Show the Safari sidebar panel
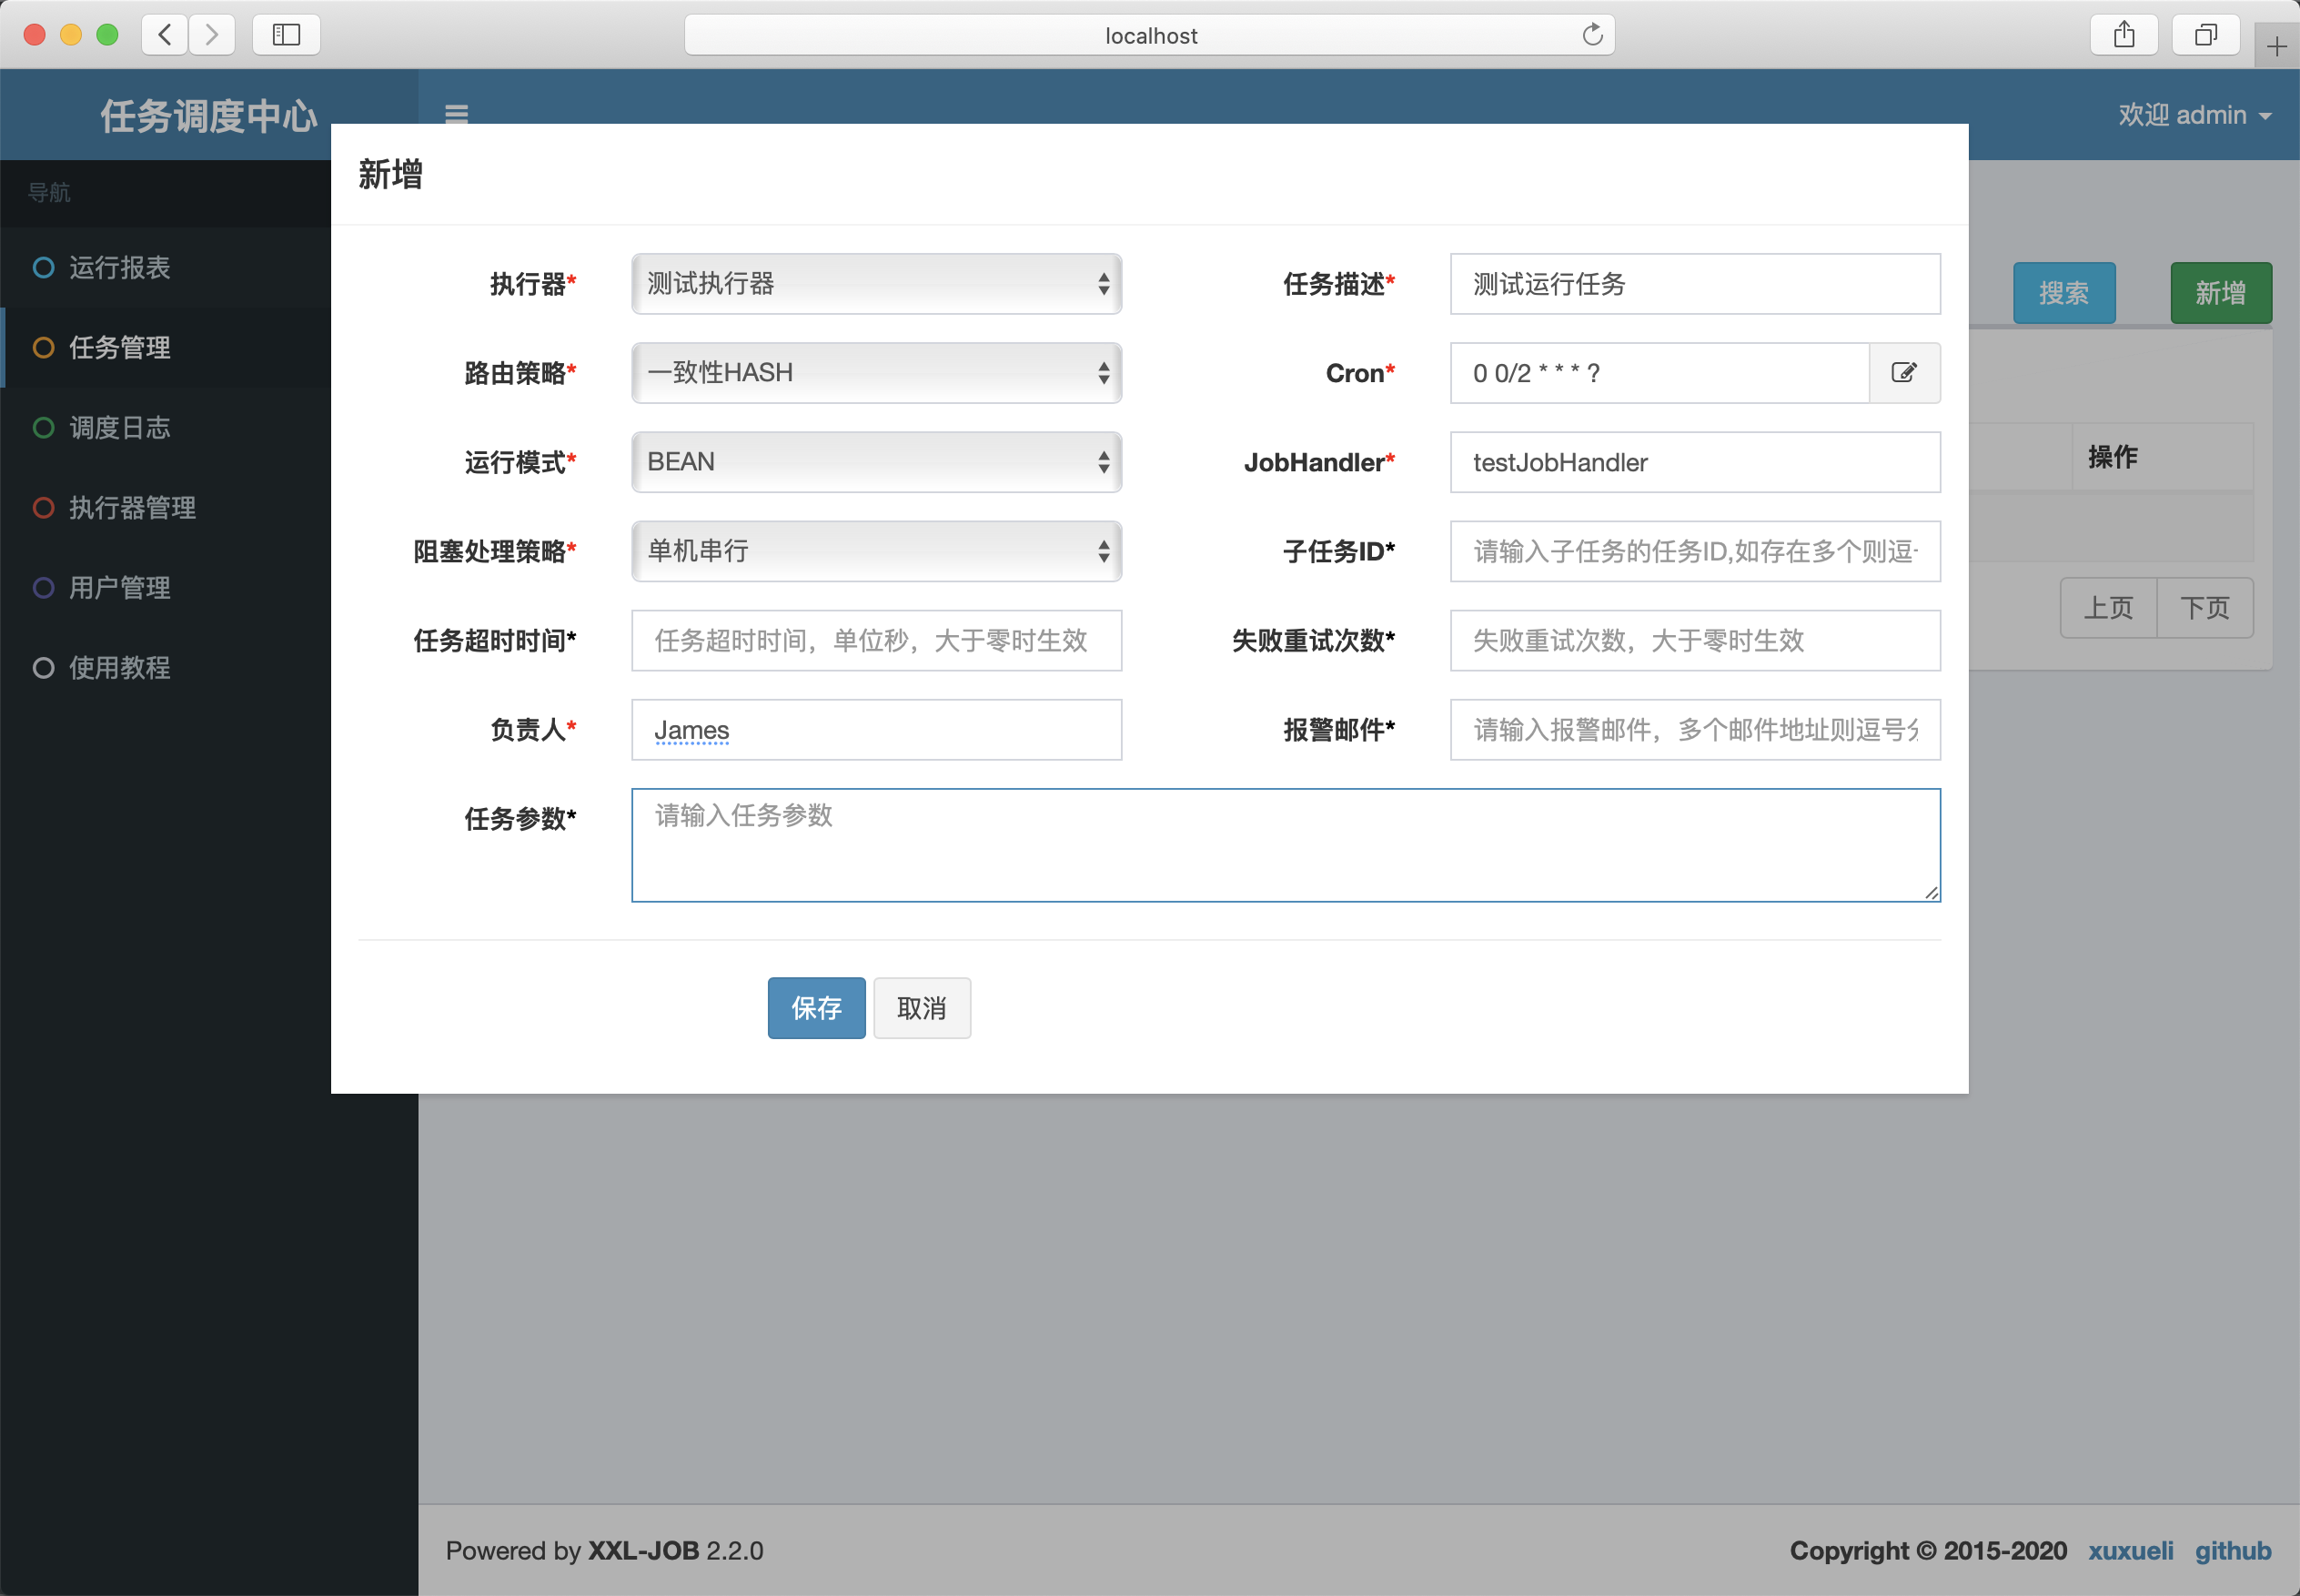The width and height of the screenshot is (2300, 1596). pyautogui.click(x=286, y=35)
